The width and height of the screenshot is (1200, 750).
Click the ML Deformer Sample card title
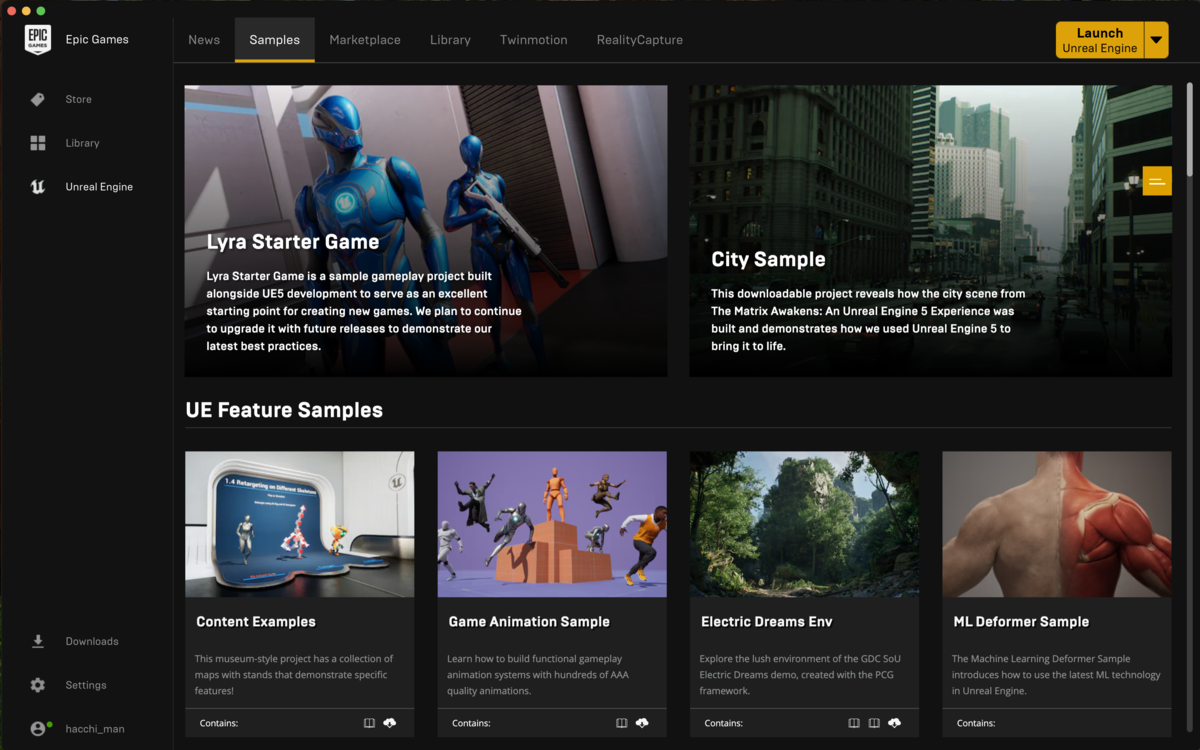1021,622
